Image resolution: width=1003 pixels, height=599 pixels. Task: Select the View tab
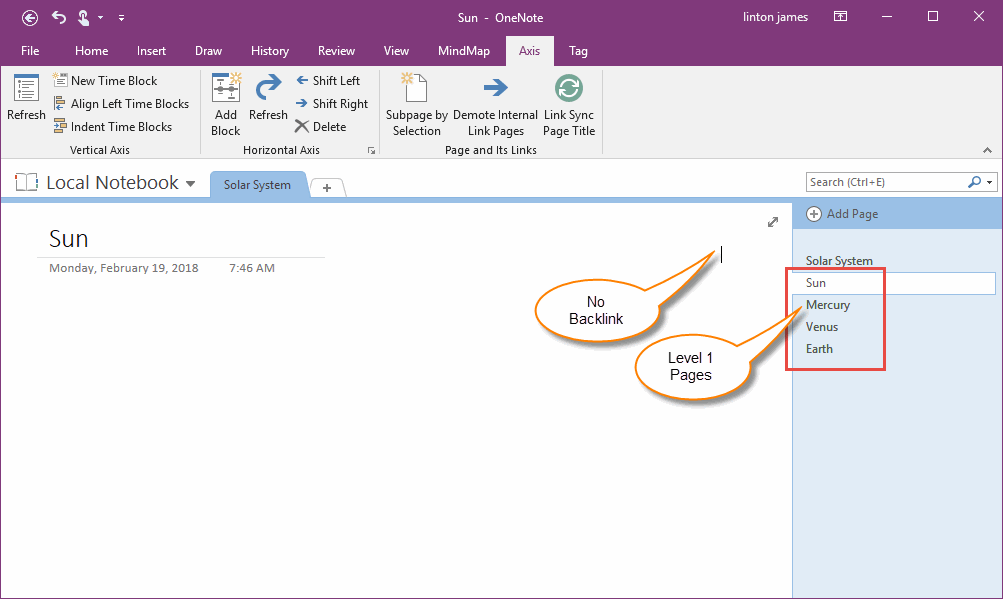[396, 51]
